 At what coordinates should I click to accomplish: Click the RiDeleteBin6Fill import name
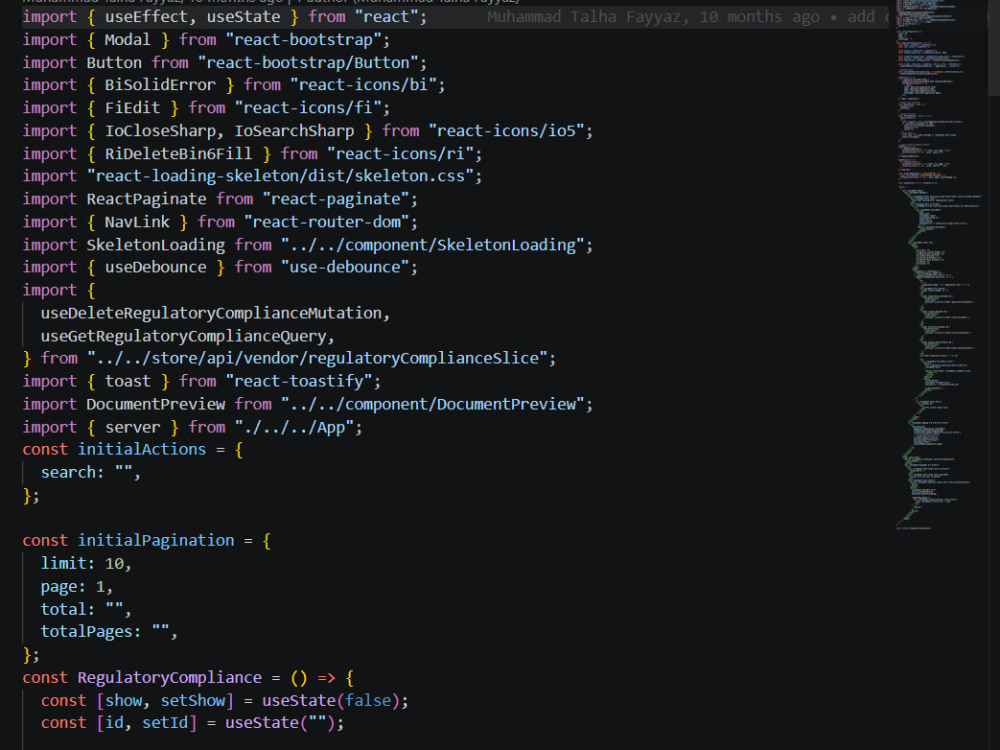179,154
